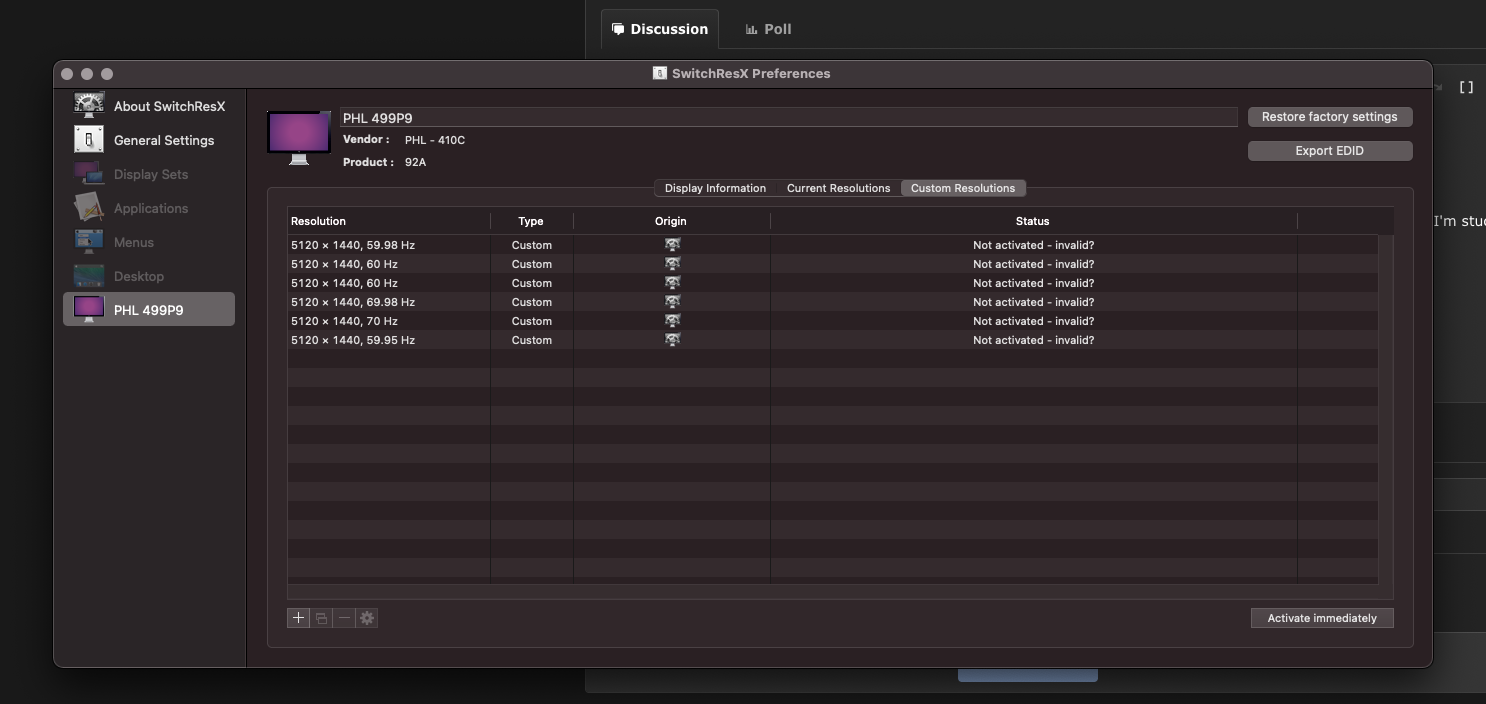1486x704 pixels.
Task: Click large monitor image beside display name
Action: (299, 138)
